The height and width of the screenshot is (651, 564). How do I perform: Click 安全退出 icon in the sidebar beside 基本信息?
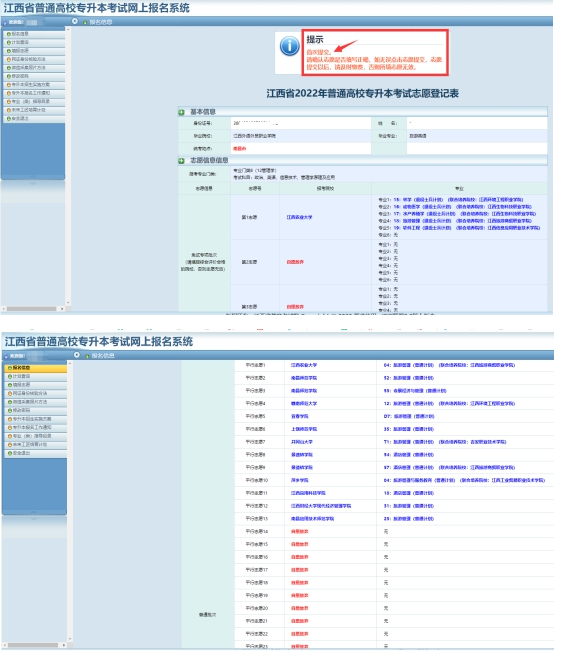tap(9, 119)
